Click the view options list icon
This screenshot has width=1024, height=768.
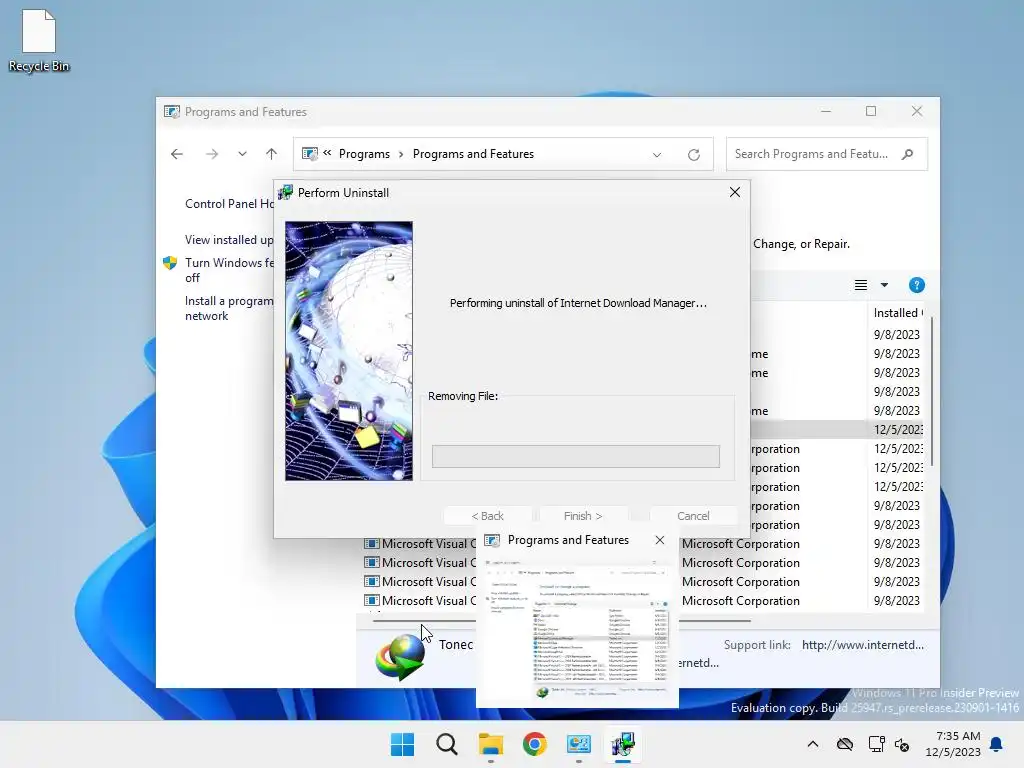(x=861, y=285)
